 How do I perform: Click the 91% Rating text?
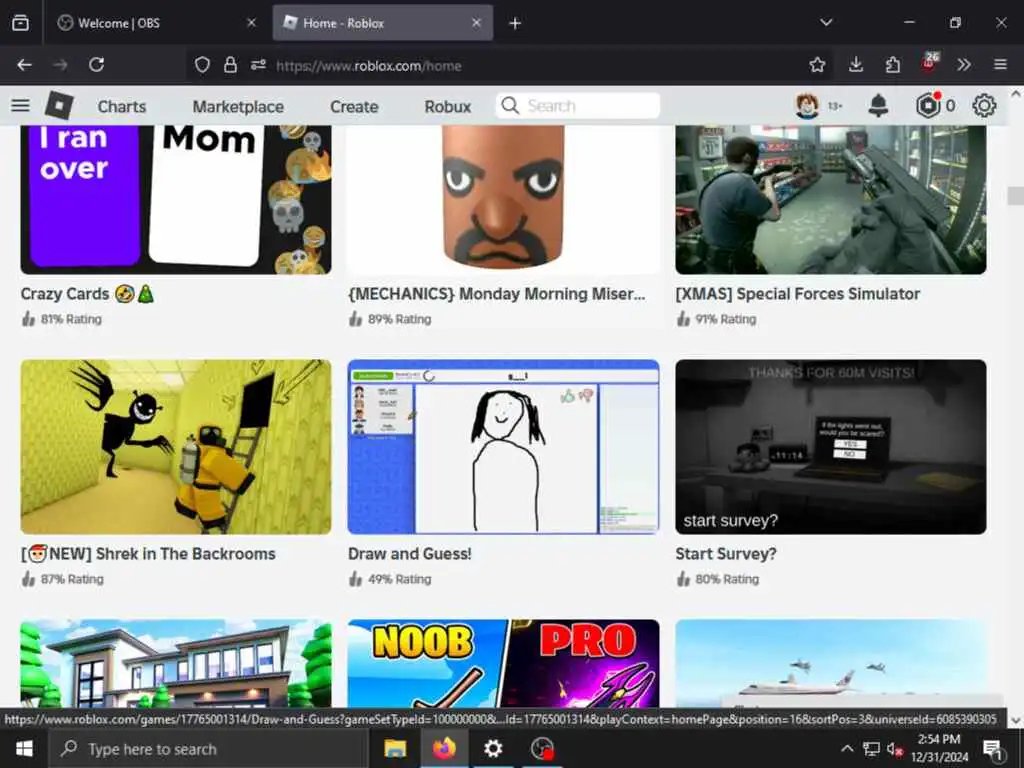726,319
